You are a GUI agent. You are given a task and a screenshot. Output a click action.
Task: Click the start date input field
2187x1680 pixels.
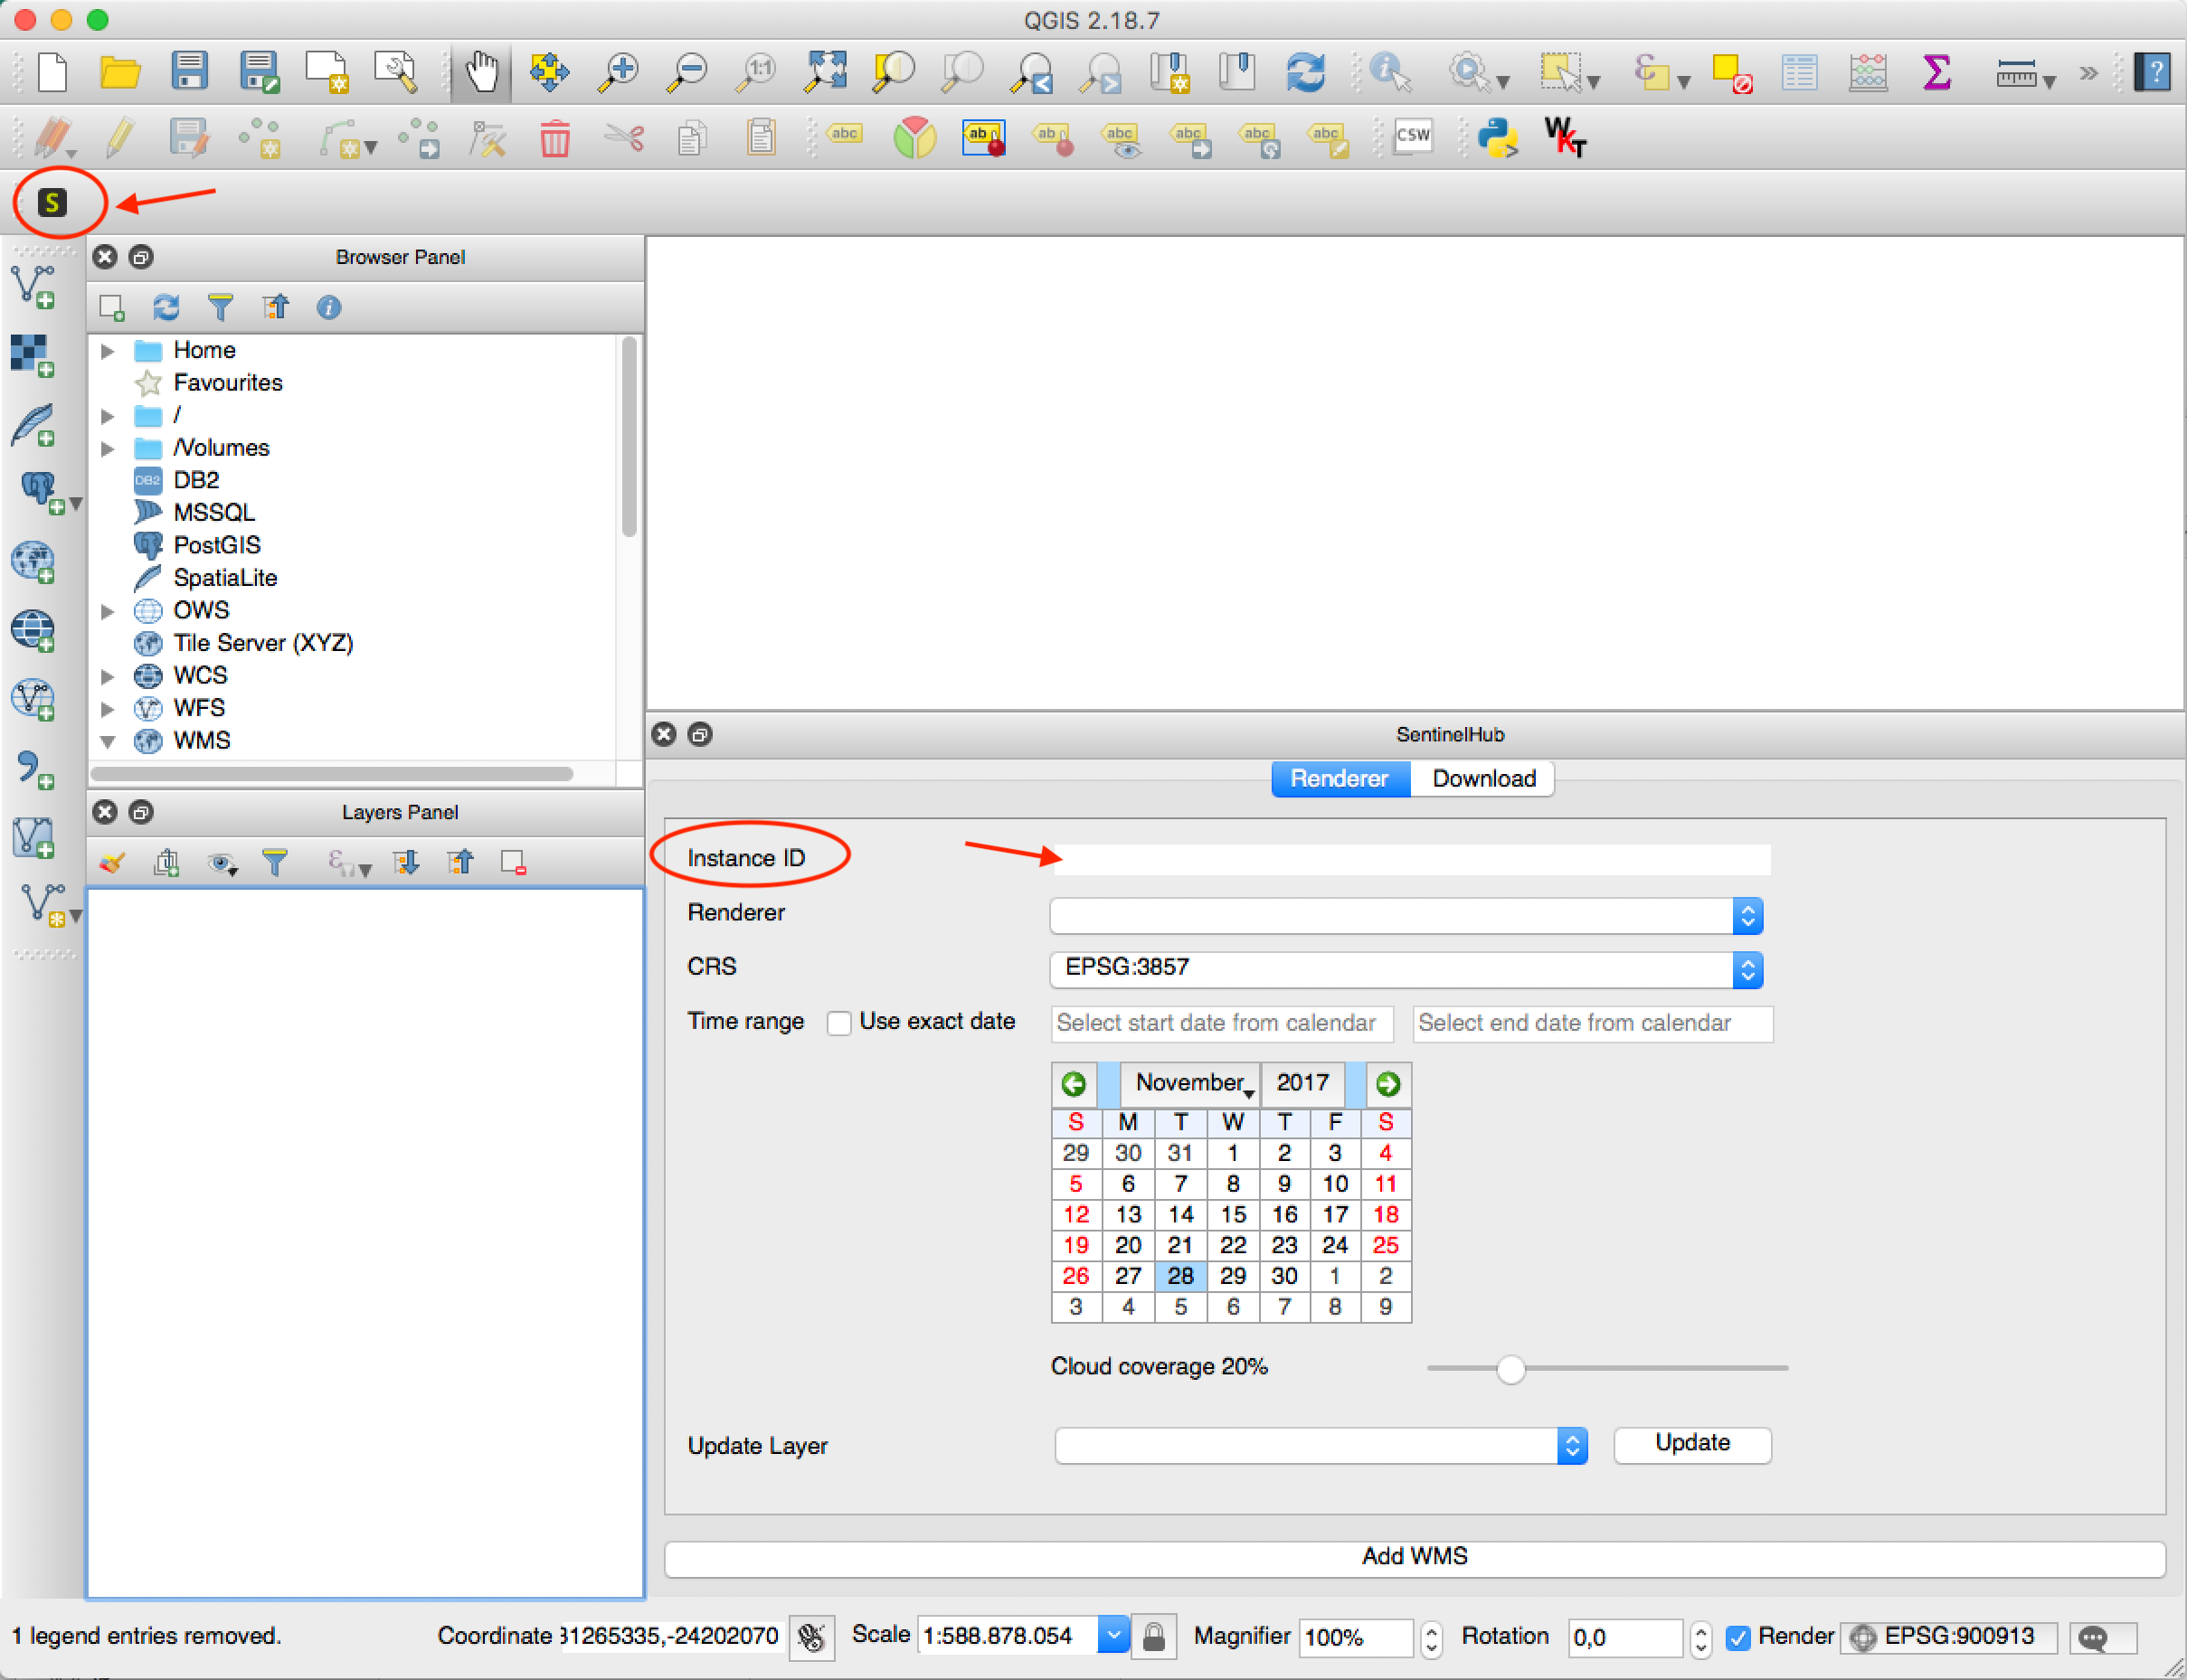click(x=1222, y=1024)
